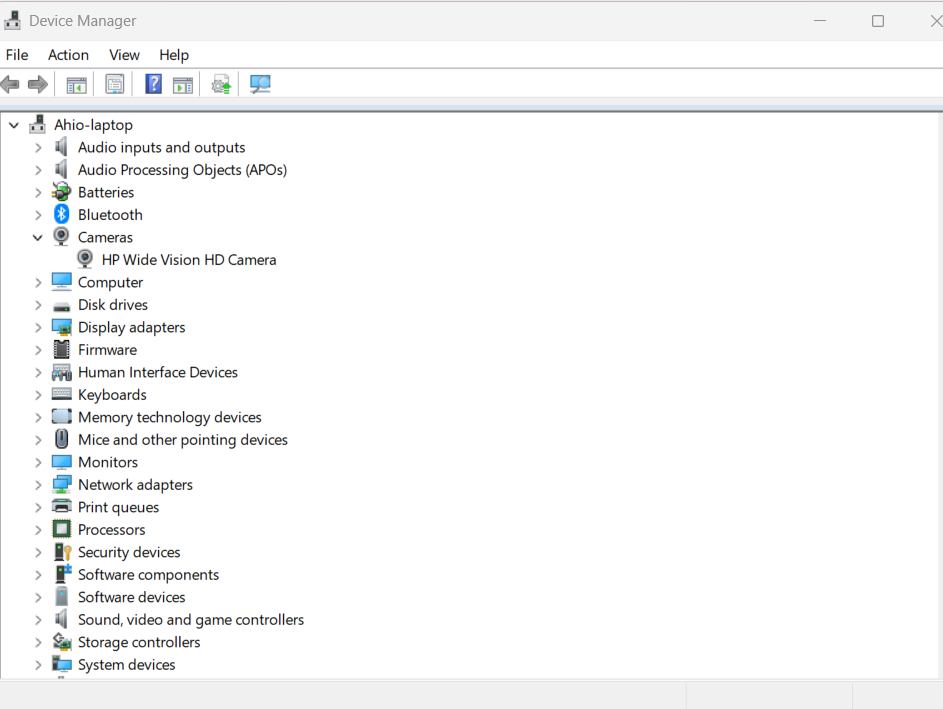Click the Storage controllers icon
Image resolution: width=943 pixels, height=709 pixels.
pyautogui.click(x=61, y=642)
